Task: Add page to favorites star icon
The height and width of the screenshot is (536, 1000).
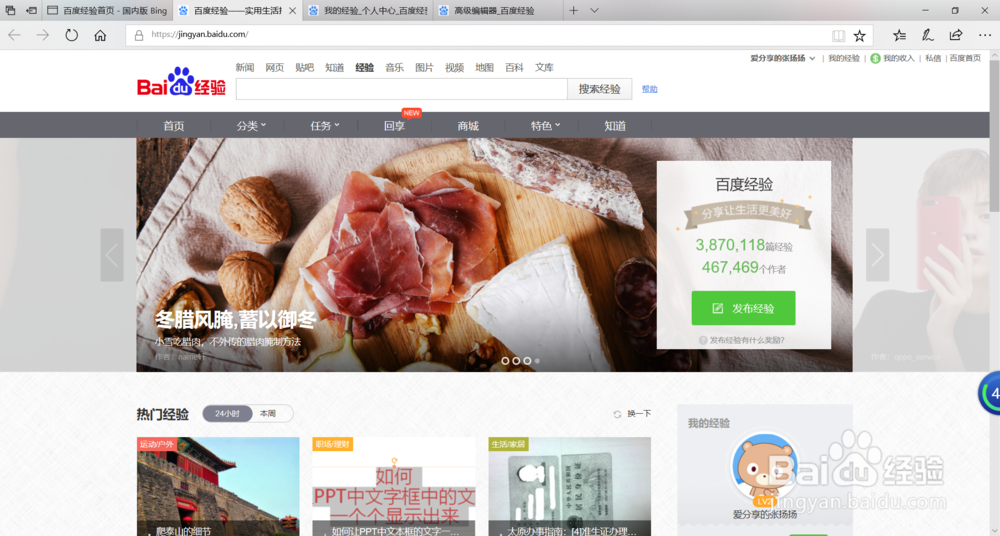Action: point(860,36)
